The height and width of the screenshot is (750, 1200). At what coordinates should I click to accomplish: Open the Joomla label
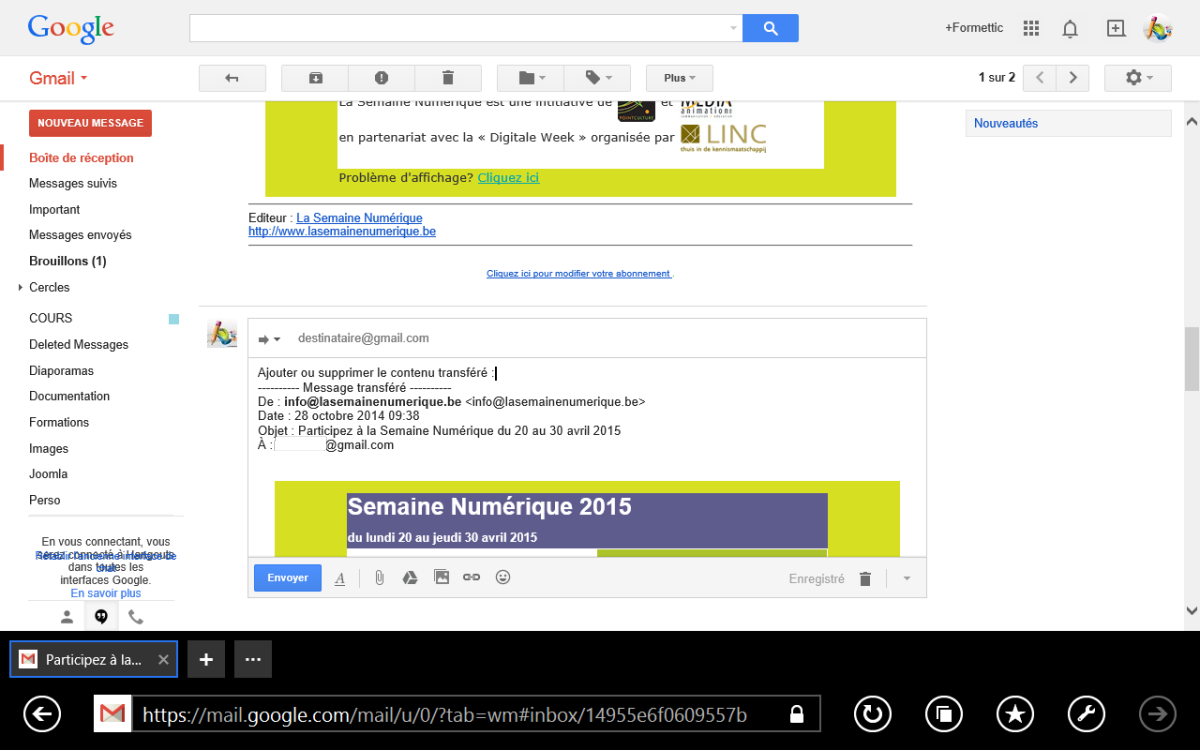(x=48, y=474)
